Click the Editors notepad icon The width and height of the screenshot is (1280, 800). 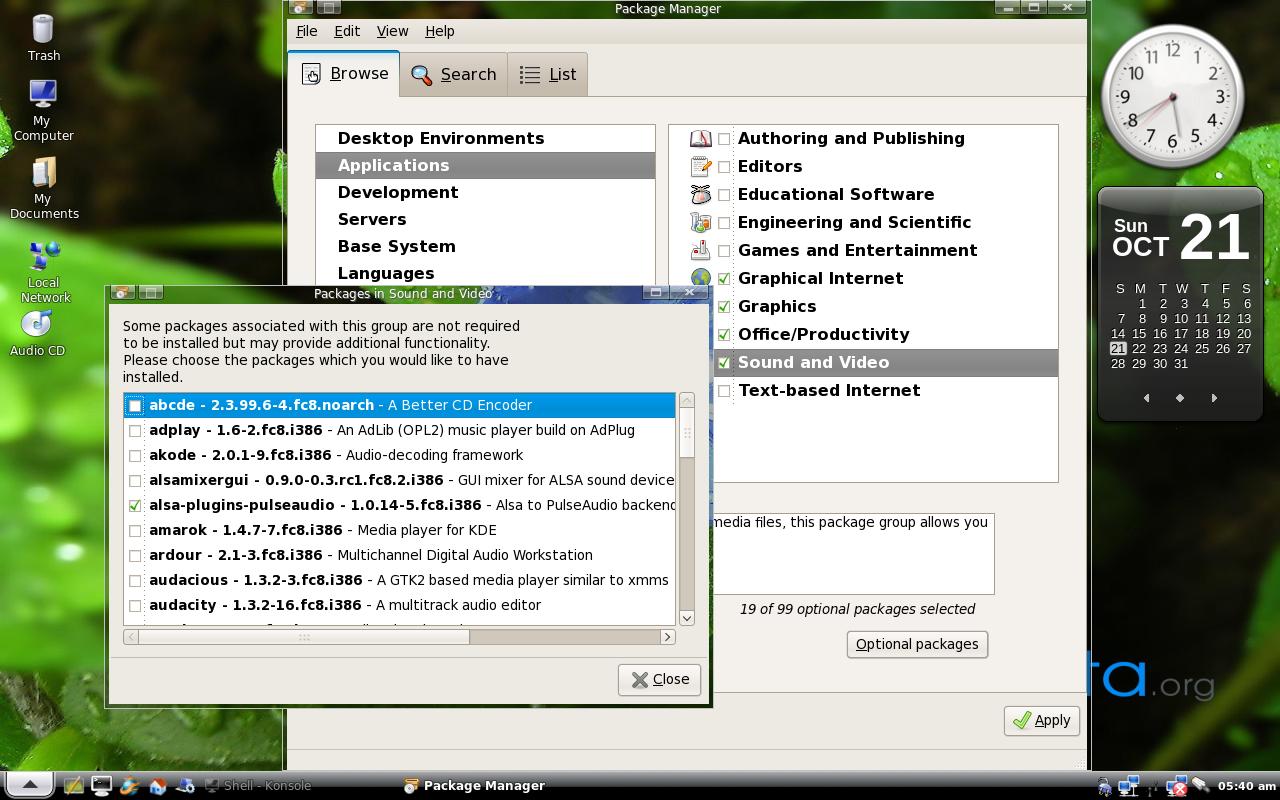tap(700, 167)
